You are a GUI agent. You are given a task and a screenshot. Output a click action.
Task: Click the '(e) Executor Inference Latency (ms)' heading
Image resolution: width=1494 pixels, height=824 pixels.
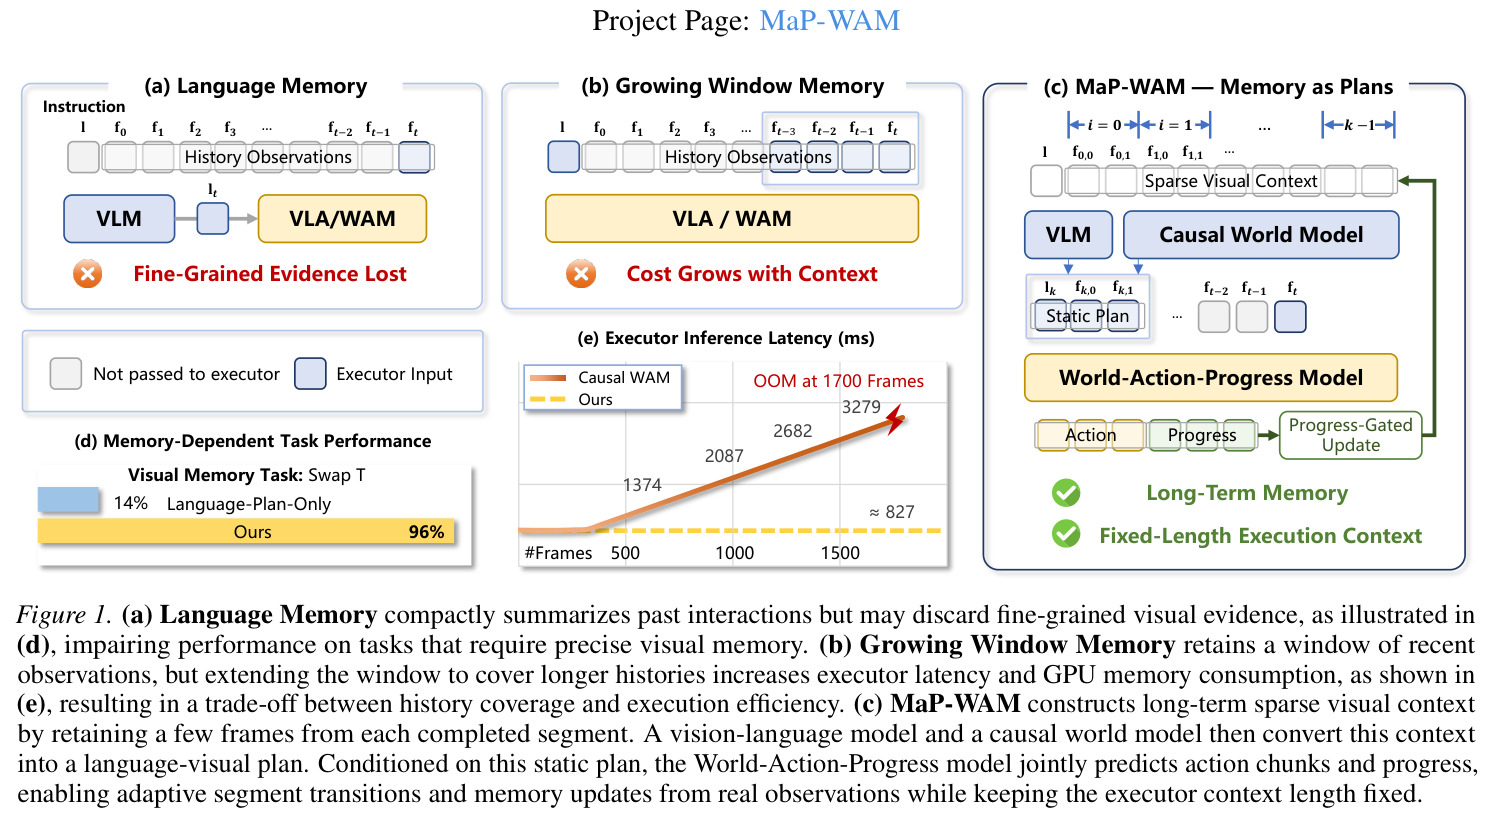coord(726,338)
